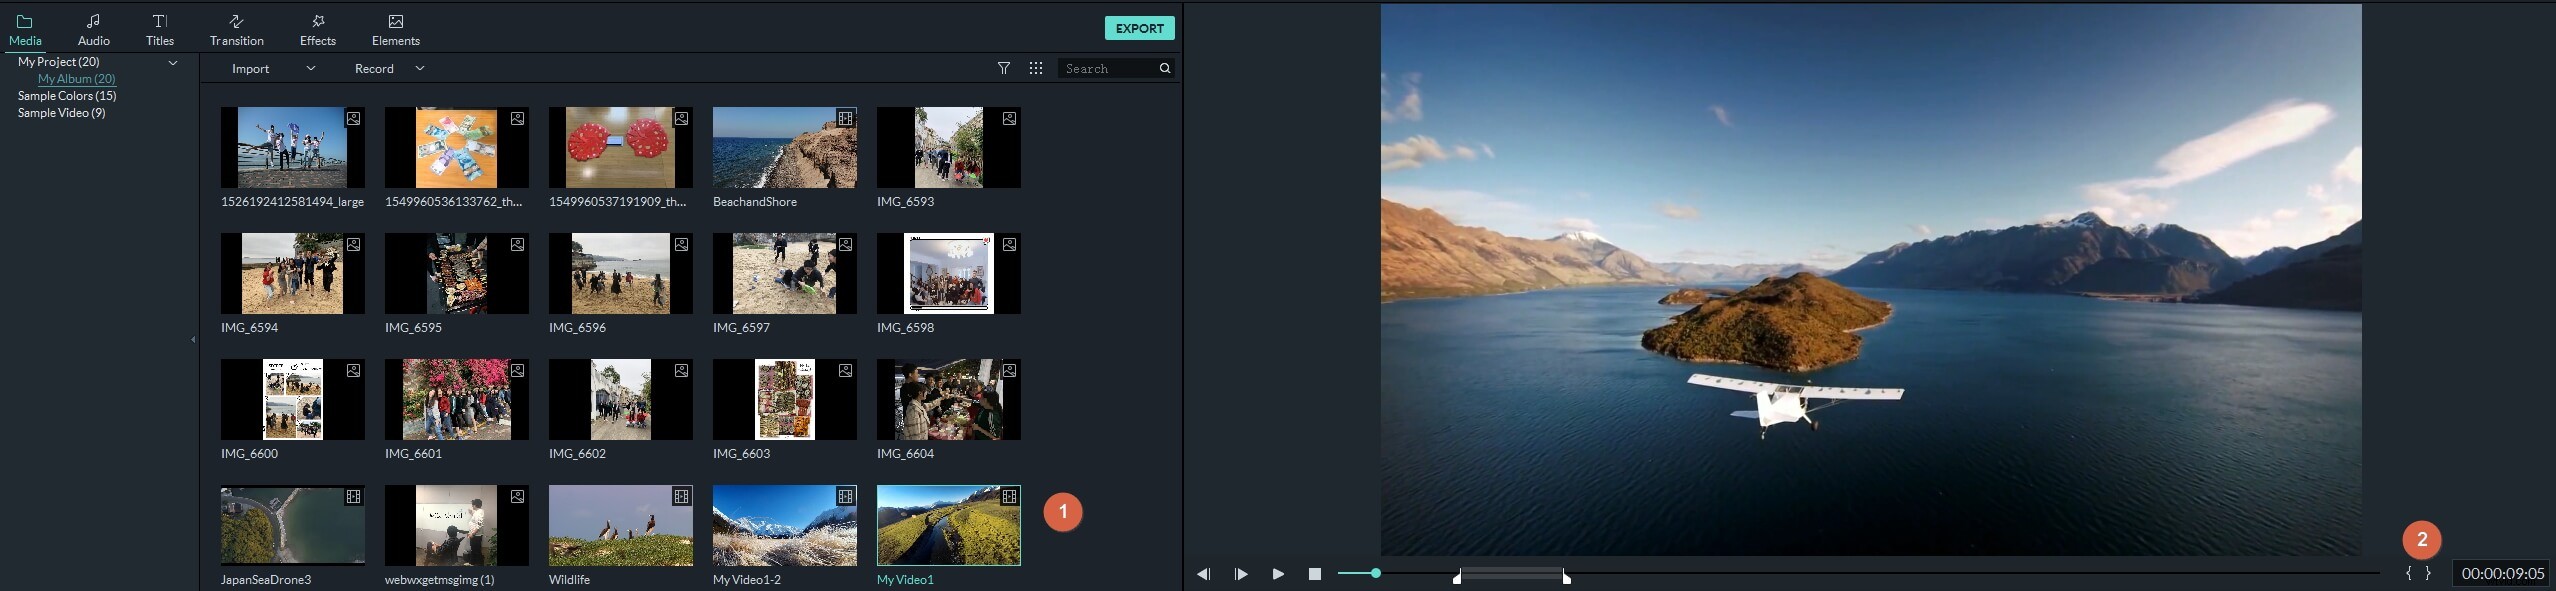2556x591 pixels.
Task: Select the BeachandShore video clip
Action: click(x=785, y=147)
